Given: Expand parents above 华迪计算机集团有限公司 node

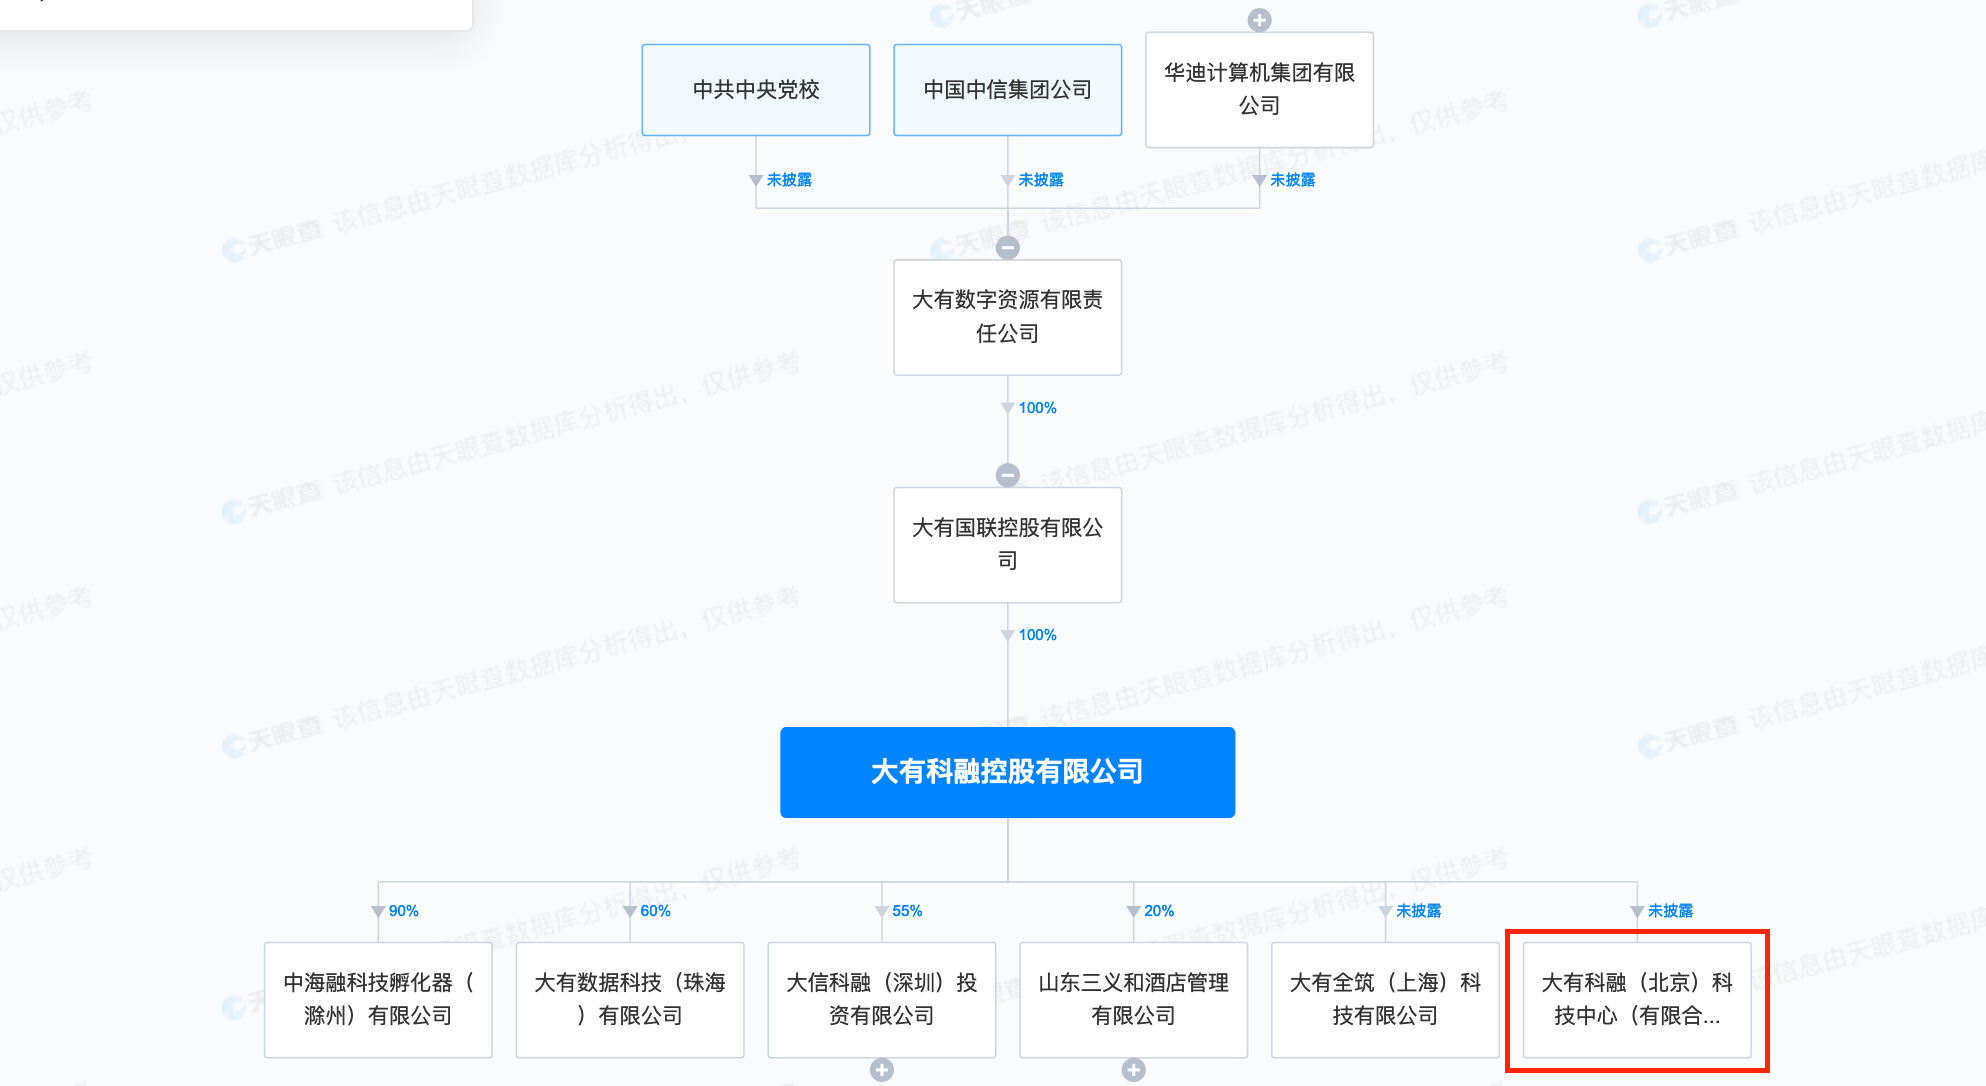Looking at the screenshot, I should click(x=1259, y=20).
